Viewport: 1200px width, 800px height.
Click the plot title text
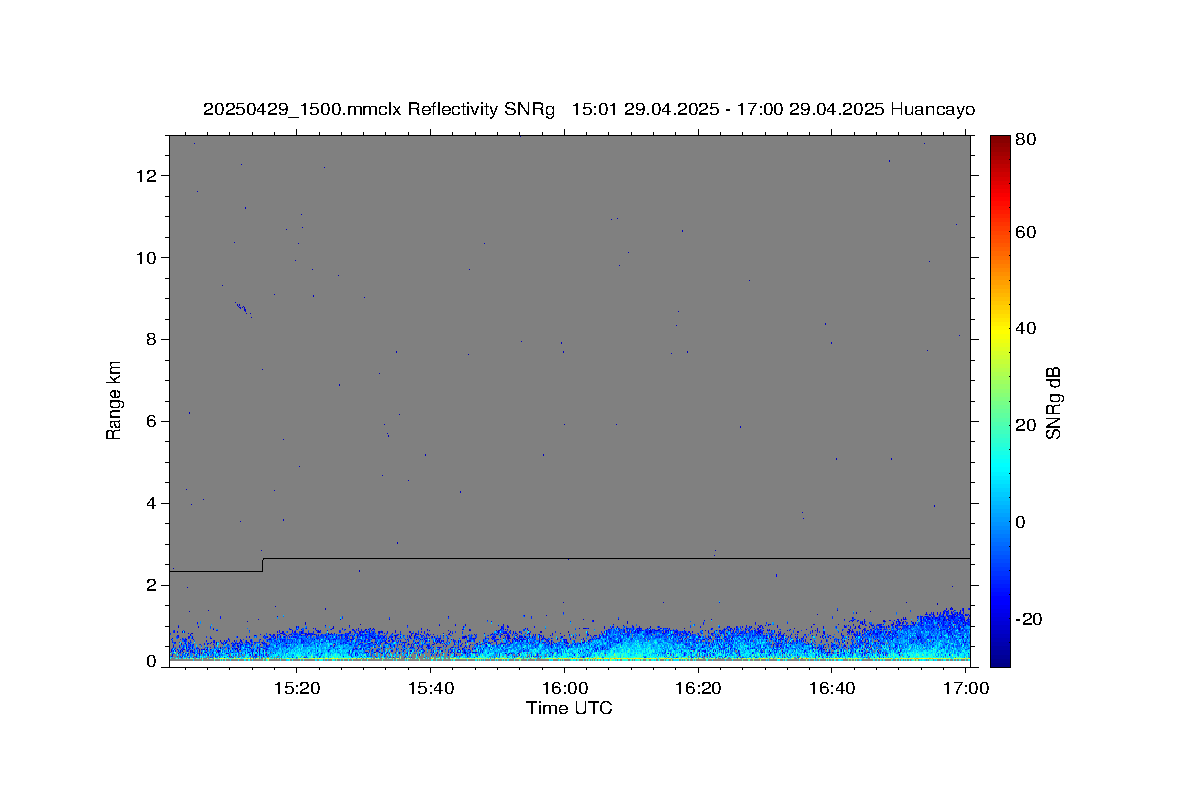pos(589,110)
